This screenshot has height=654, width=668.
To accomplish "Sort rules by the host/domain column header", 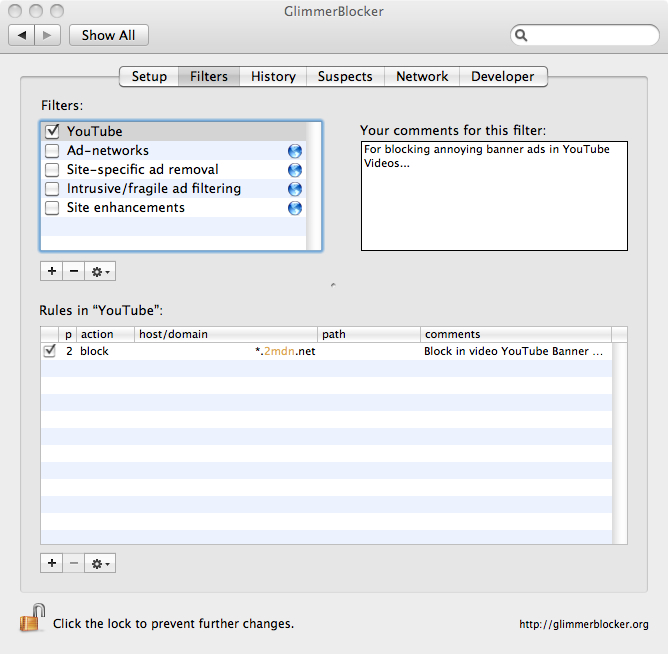I will pyautogui.click(x=226, y=334).
